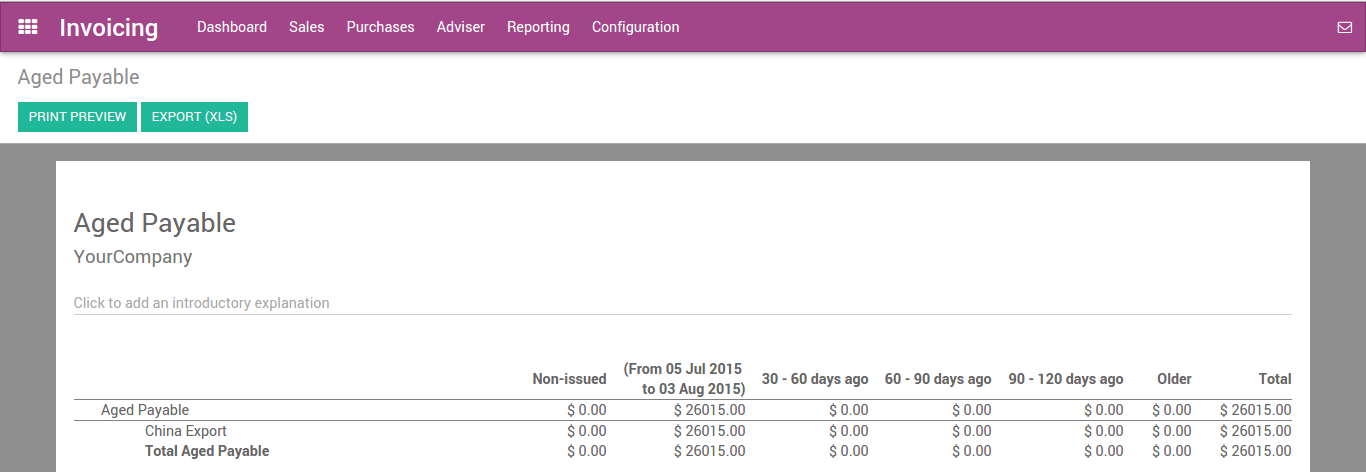Image resolution: width=1366 pixels, height=472 pixels.
Task: Click the Invoicing app title
Action: click(x=108, y=27)
